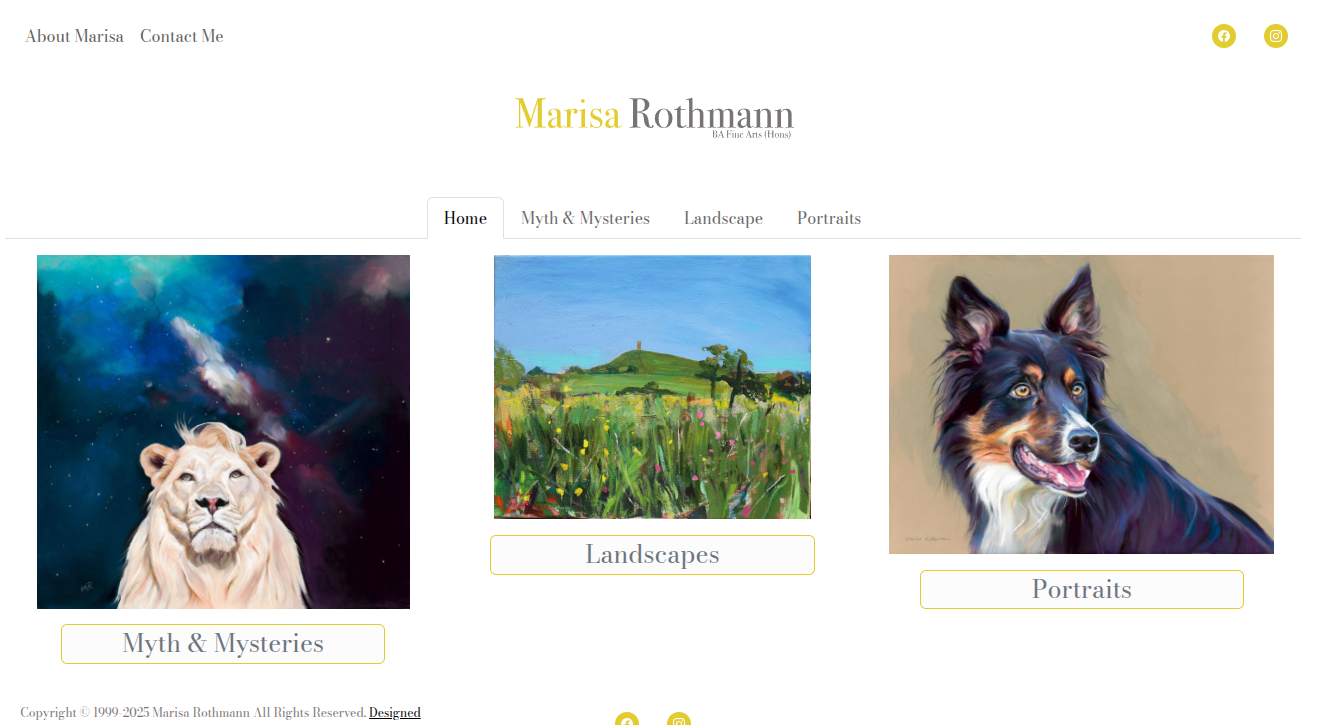Click the Marisa Rothmann site title
The width and height of the screenshot is (1342, 725).
(x=654, y=114)
